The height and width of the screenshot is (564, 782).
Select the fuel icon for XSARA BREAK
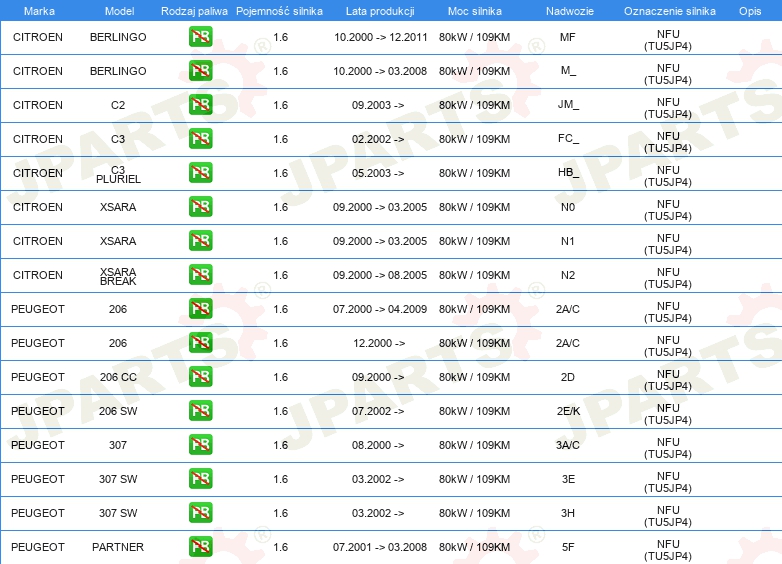[x=200, y=274]
